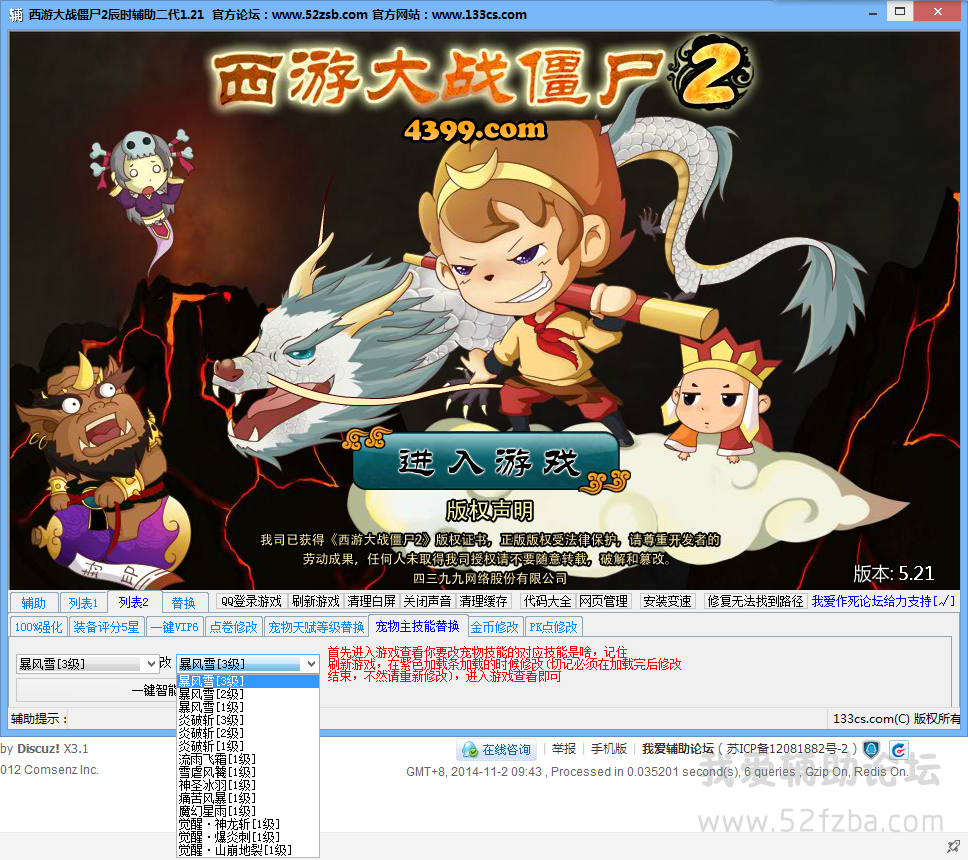Click the blue shield icon in footer
Viewport: 968px width, 860px height.
coord(871,749)
